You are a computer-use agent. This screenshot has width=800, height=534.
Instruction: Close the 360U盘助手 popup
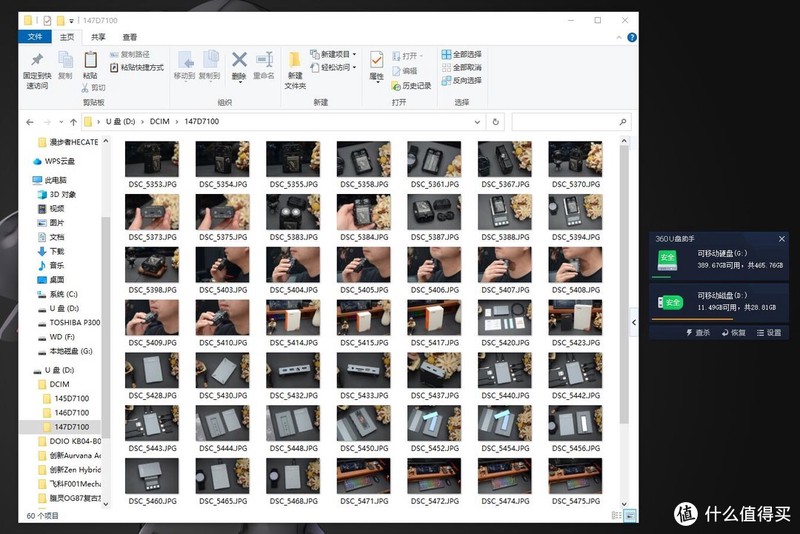[782, 239]
